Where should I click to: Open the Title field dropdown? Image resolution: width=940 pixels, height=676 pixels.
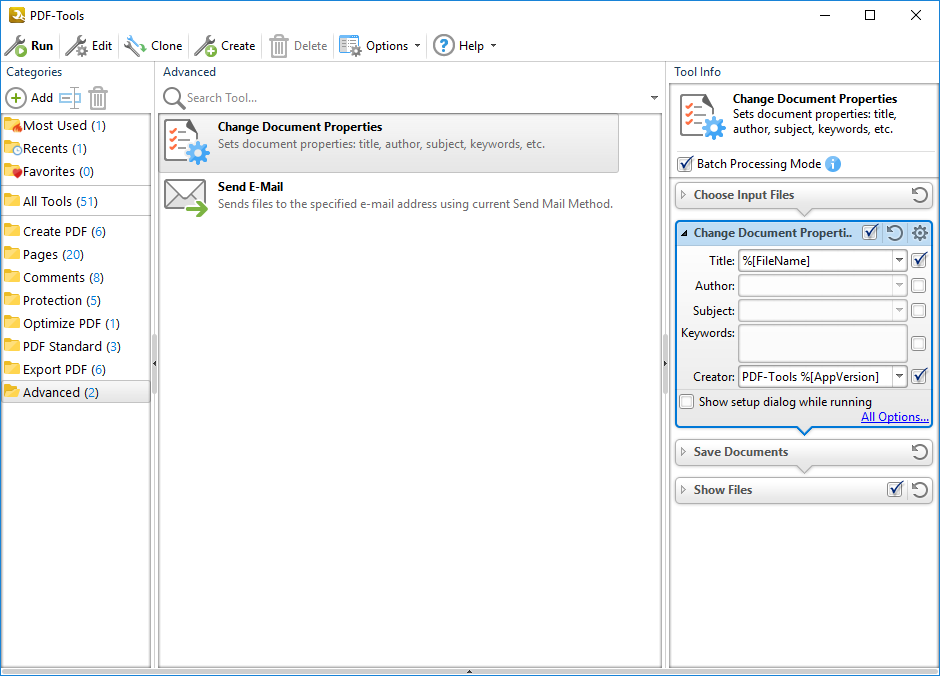pos(899,261)
